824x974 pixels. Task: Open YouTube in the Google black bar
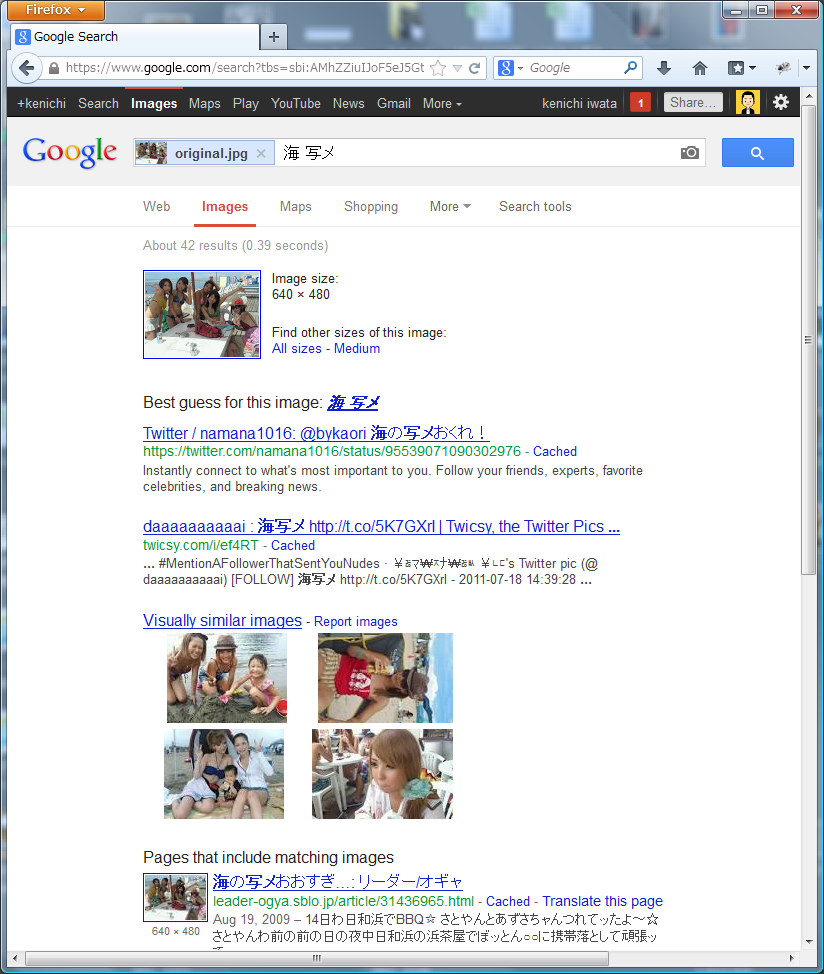tap(296, 104)
